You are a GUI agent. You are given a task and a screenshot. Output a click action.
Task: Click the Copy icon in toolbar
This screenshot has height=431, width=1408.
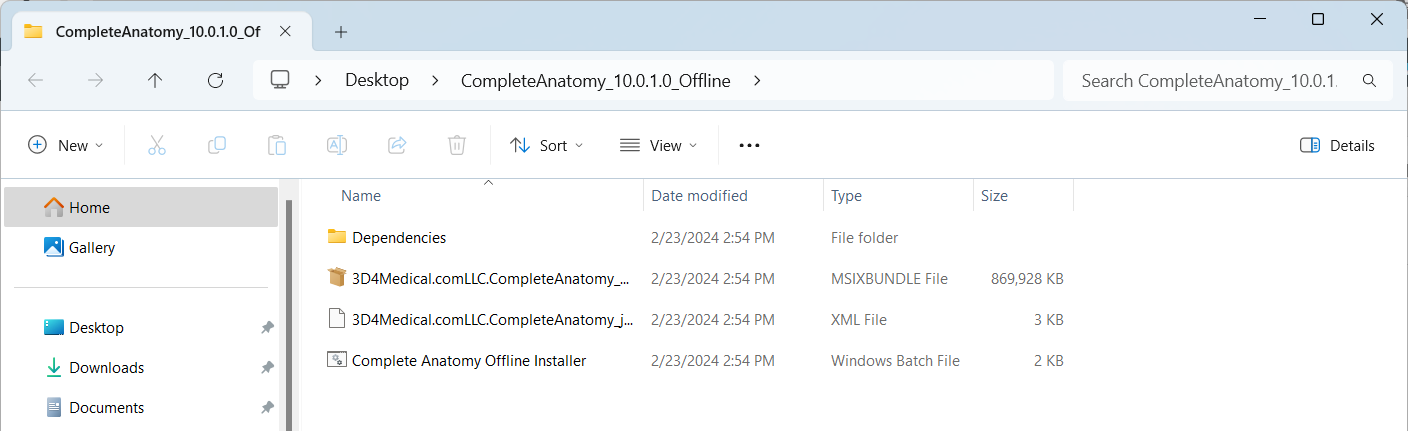point(217,145)
